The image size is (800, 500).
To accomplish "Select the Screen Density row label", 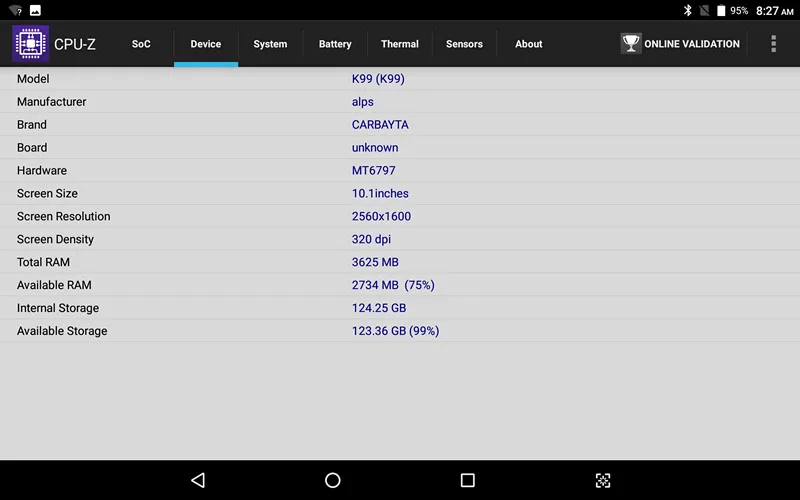I will (55, 239).
